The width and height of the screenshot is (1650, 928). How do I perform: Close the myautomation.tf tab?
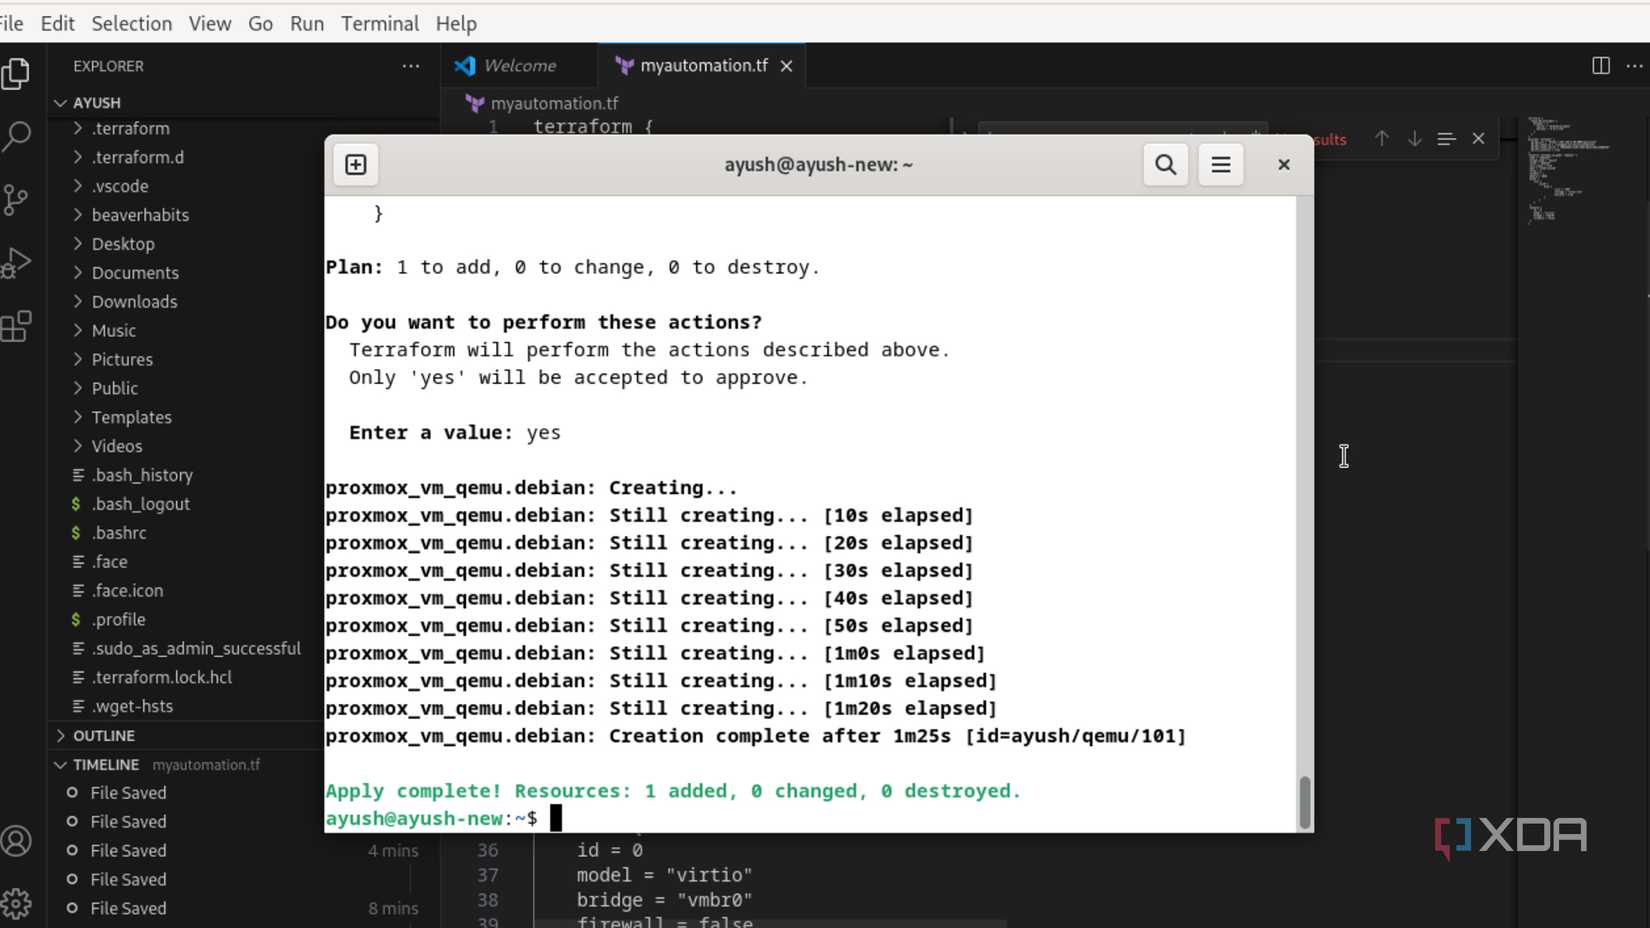787,66
